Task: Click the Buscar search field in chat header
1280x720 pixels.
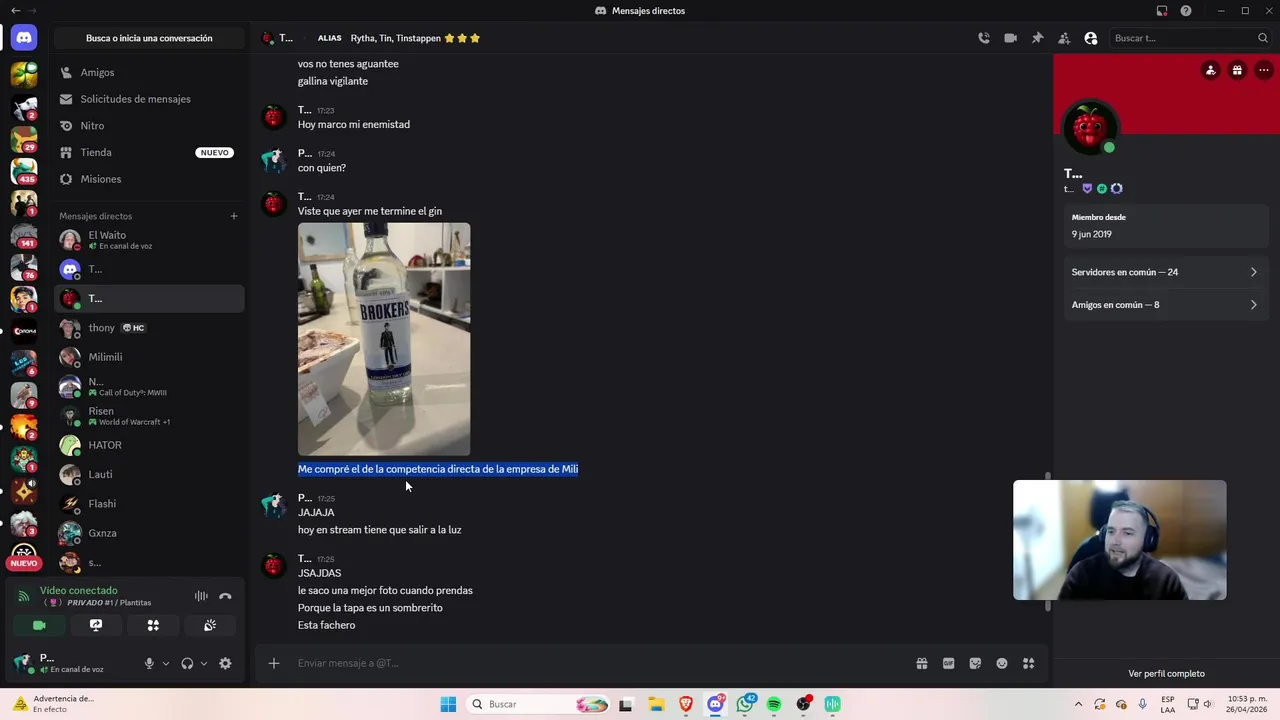Action: 1190,38
